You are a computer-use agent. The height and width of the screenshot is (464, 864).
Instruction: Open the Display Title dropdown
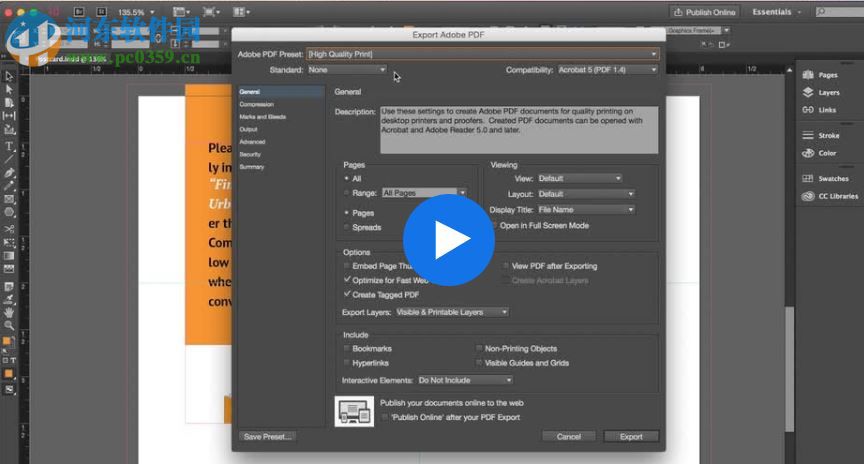click(x=586, y=209)
